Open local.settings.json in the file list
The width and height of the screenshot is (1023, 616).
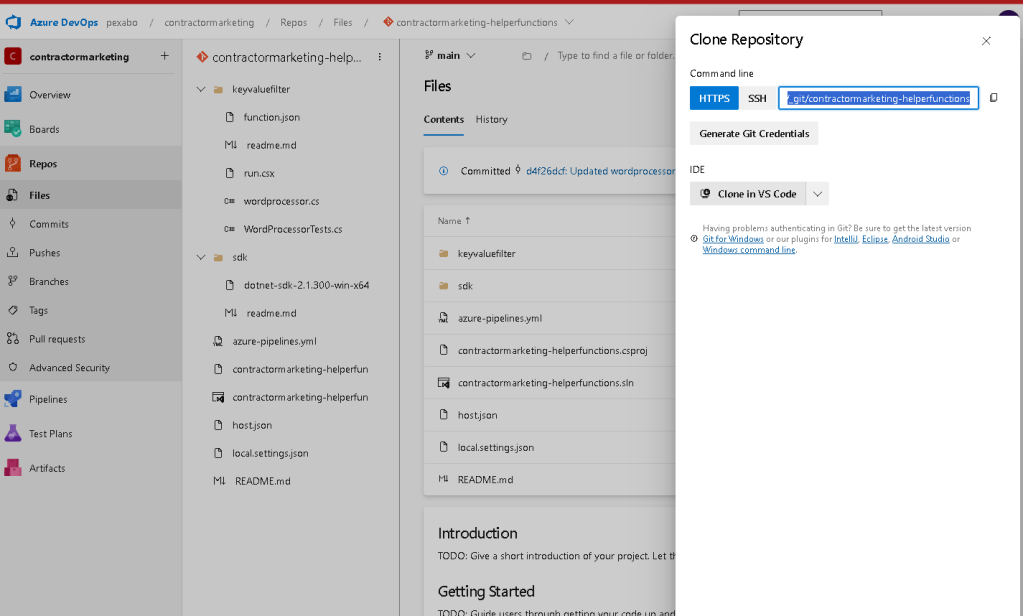coord(496,448)
